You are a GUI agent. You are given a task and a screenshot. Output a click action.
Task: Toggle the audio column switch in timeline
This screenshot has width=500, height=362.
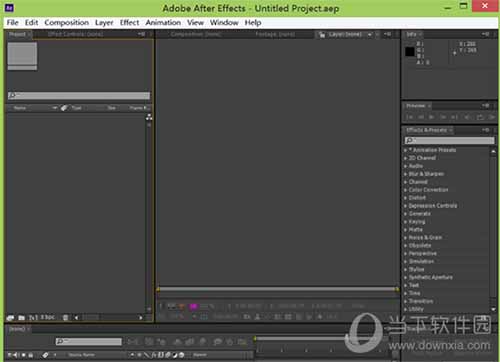coord(15,355)
